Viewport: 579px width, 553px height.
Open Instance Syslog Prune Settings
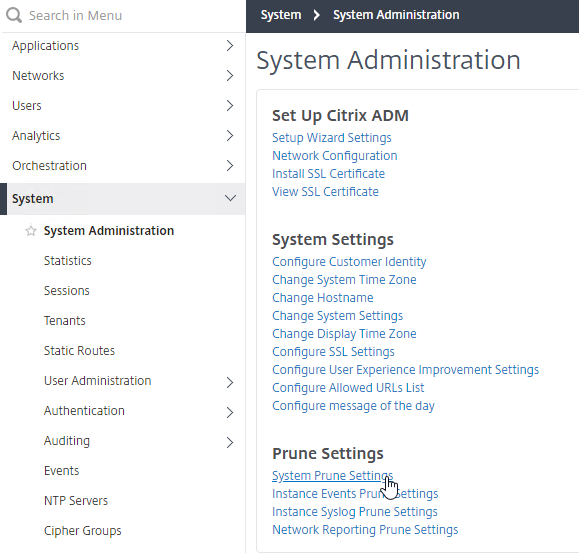tap(354, 512)
